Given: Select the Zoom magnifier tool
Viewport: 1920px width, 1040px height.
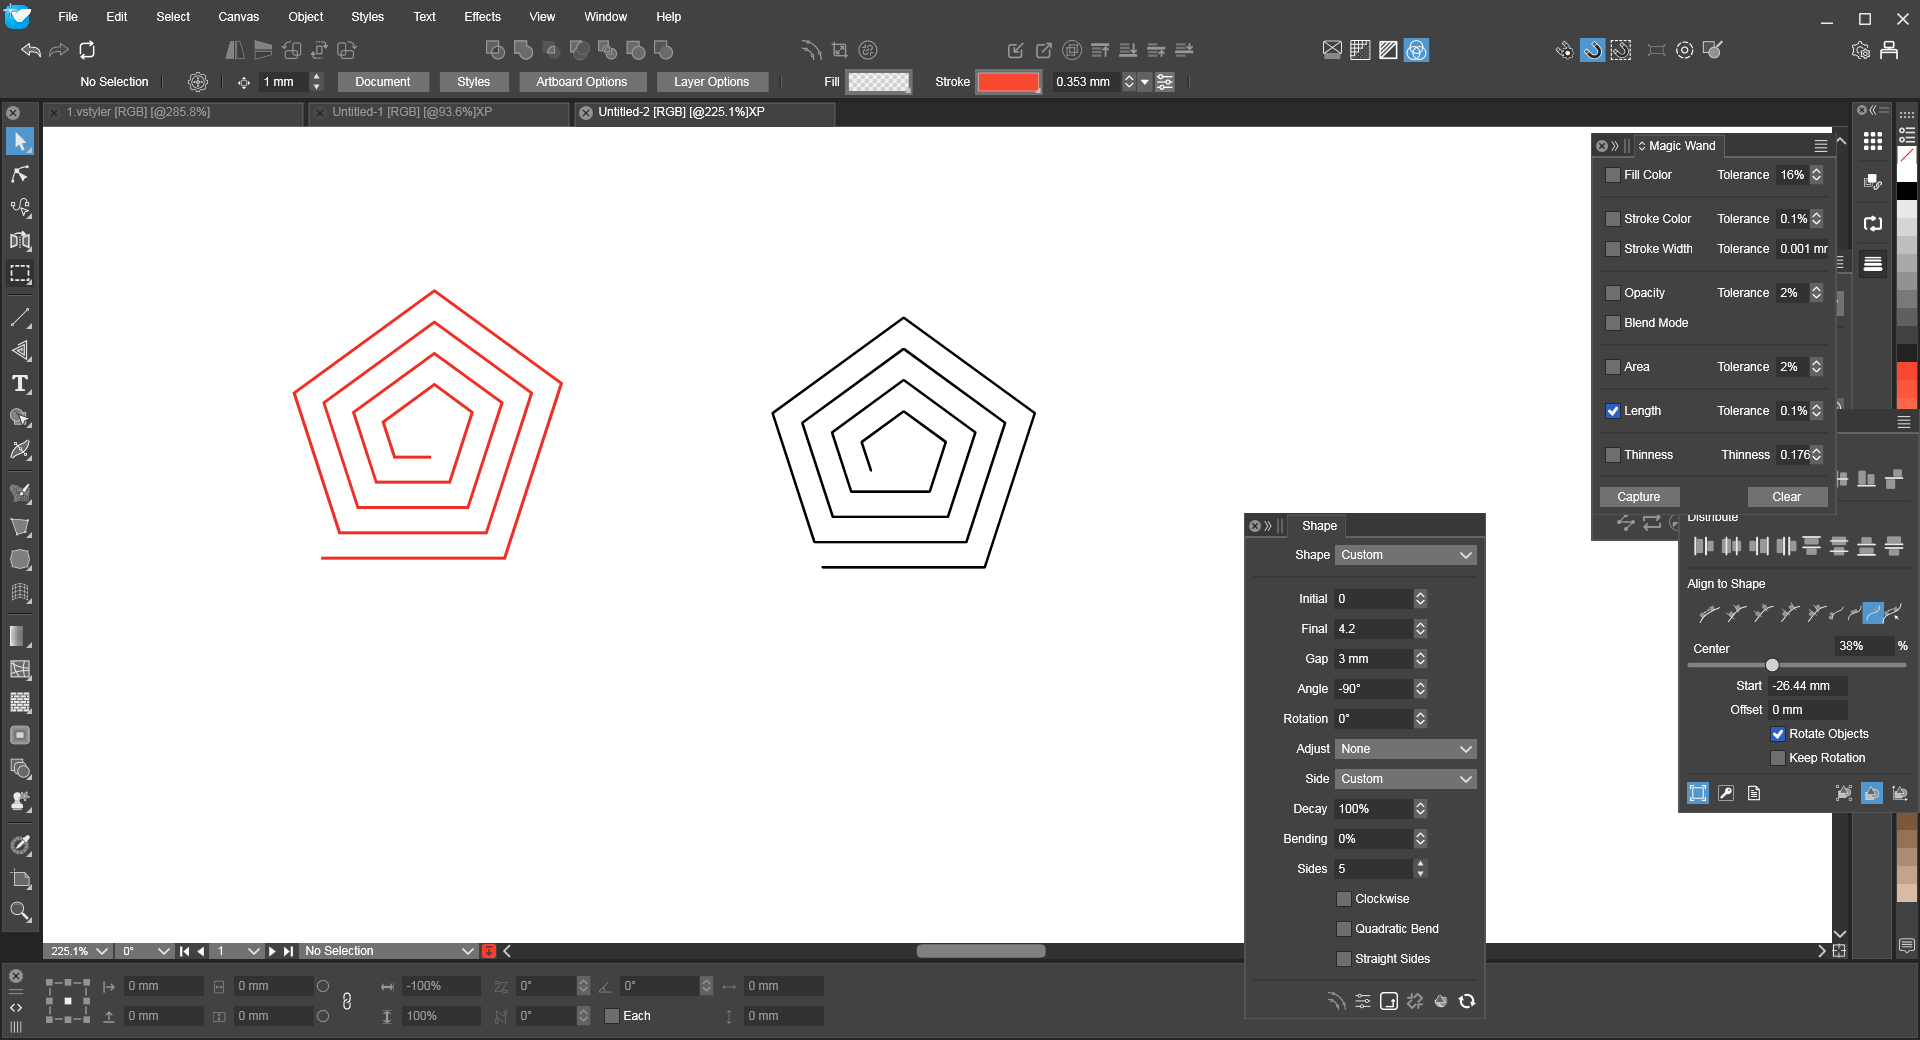Looking at the screenshot, I should point(20,911).
